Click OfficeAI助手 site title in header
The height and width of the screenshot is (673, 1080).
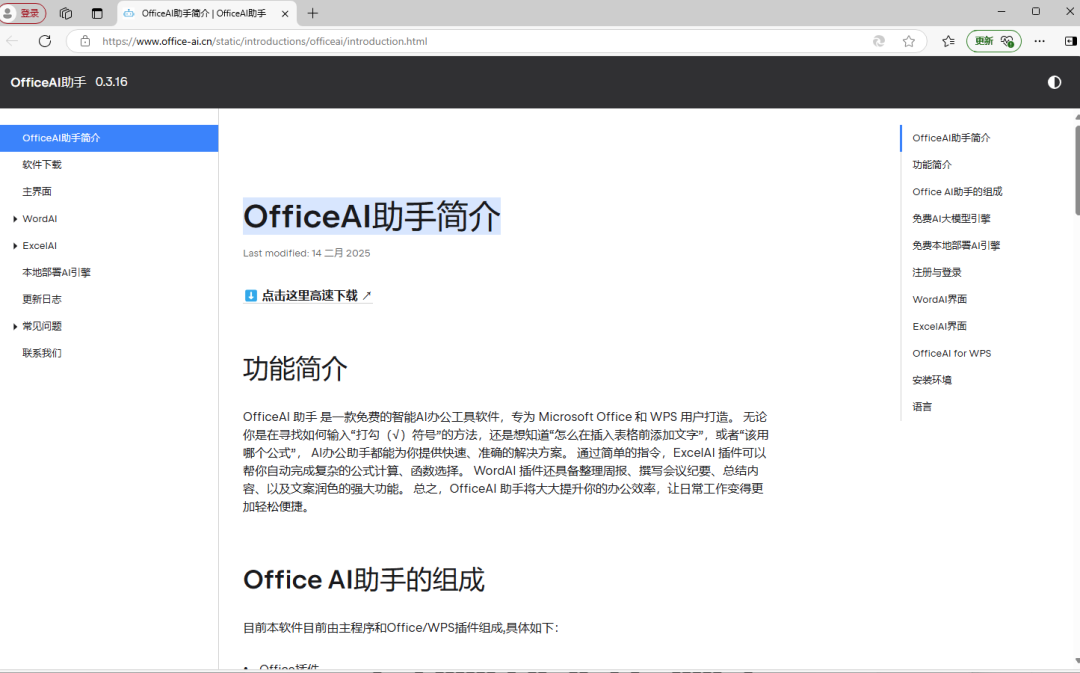(x=48, y=82)
